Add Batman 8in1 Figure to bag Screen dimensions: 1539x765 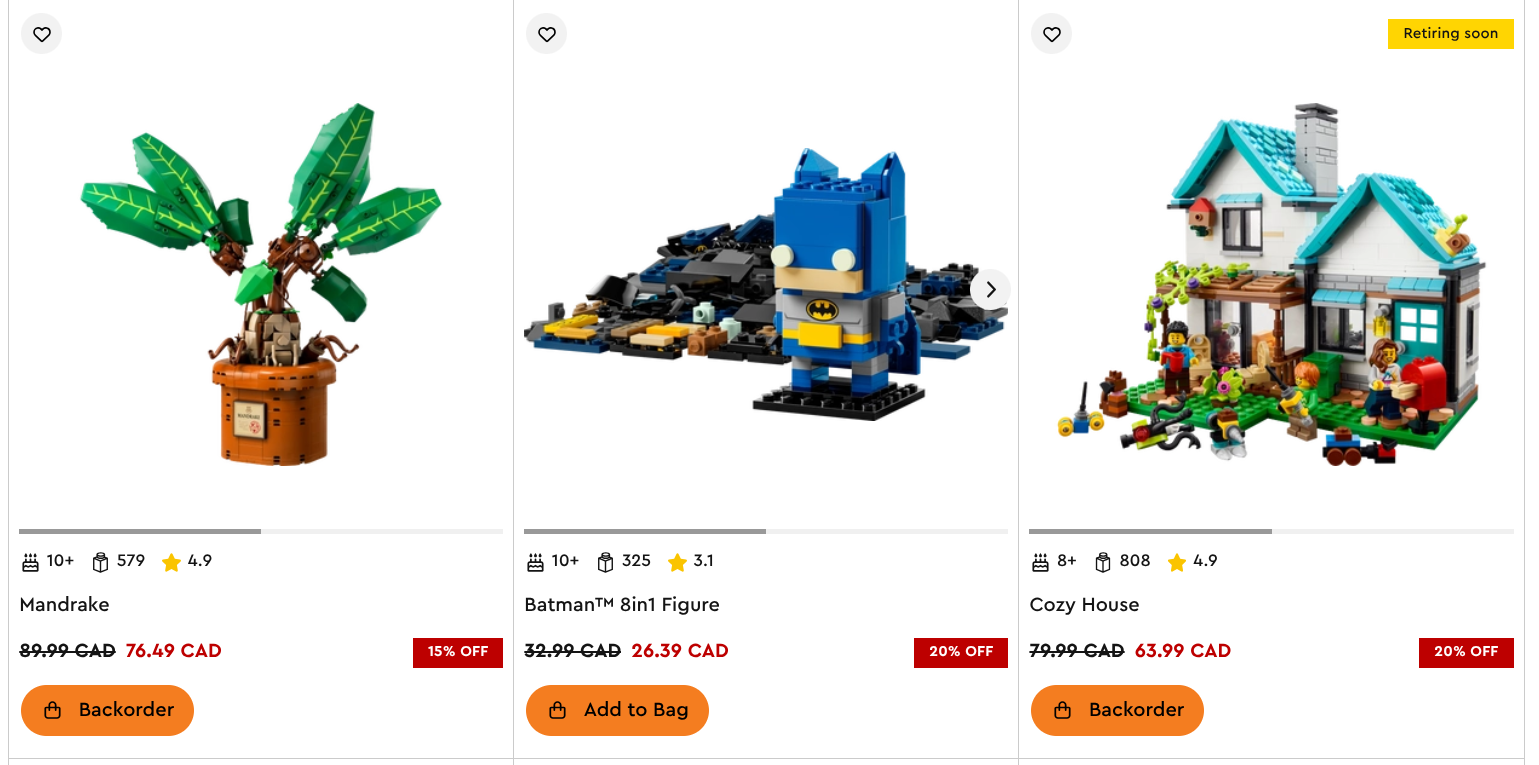pos(617,710)
